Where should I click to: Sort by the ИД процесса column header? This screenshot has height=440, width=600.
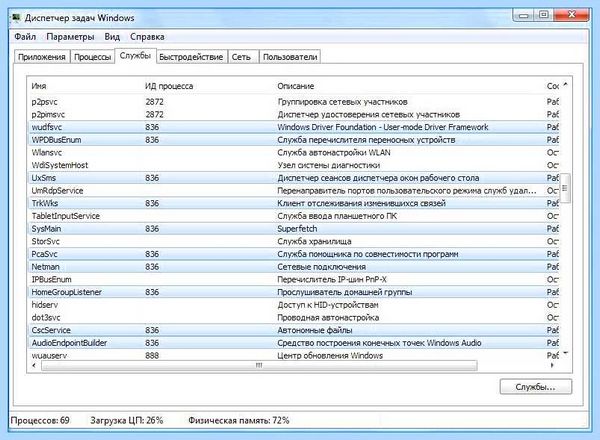click(169, 86)
